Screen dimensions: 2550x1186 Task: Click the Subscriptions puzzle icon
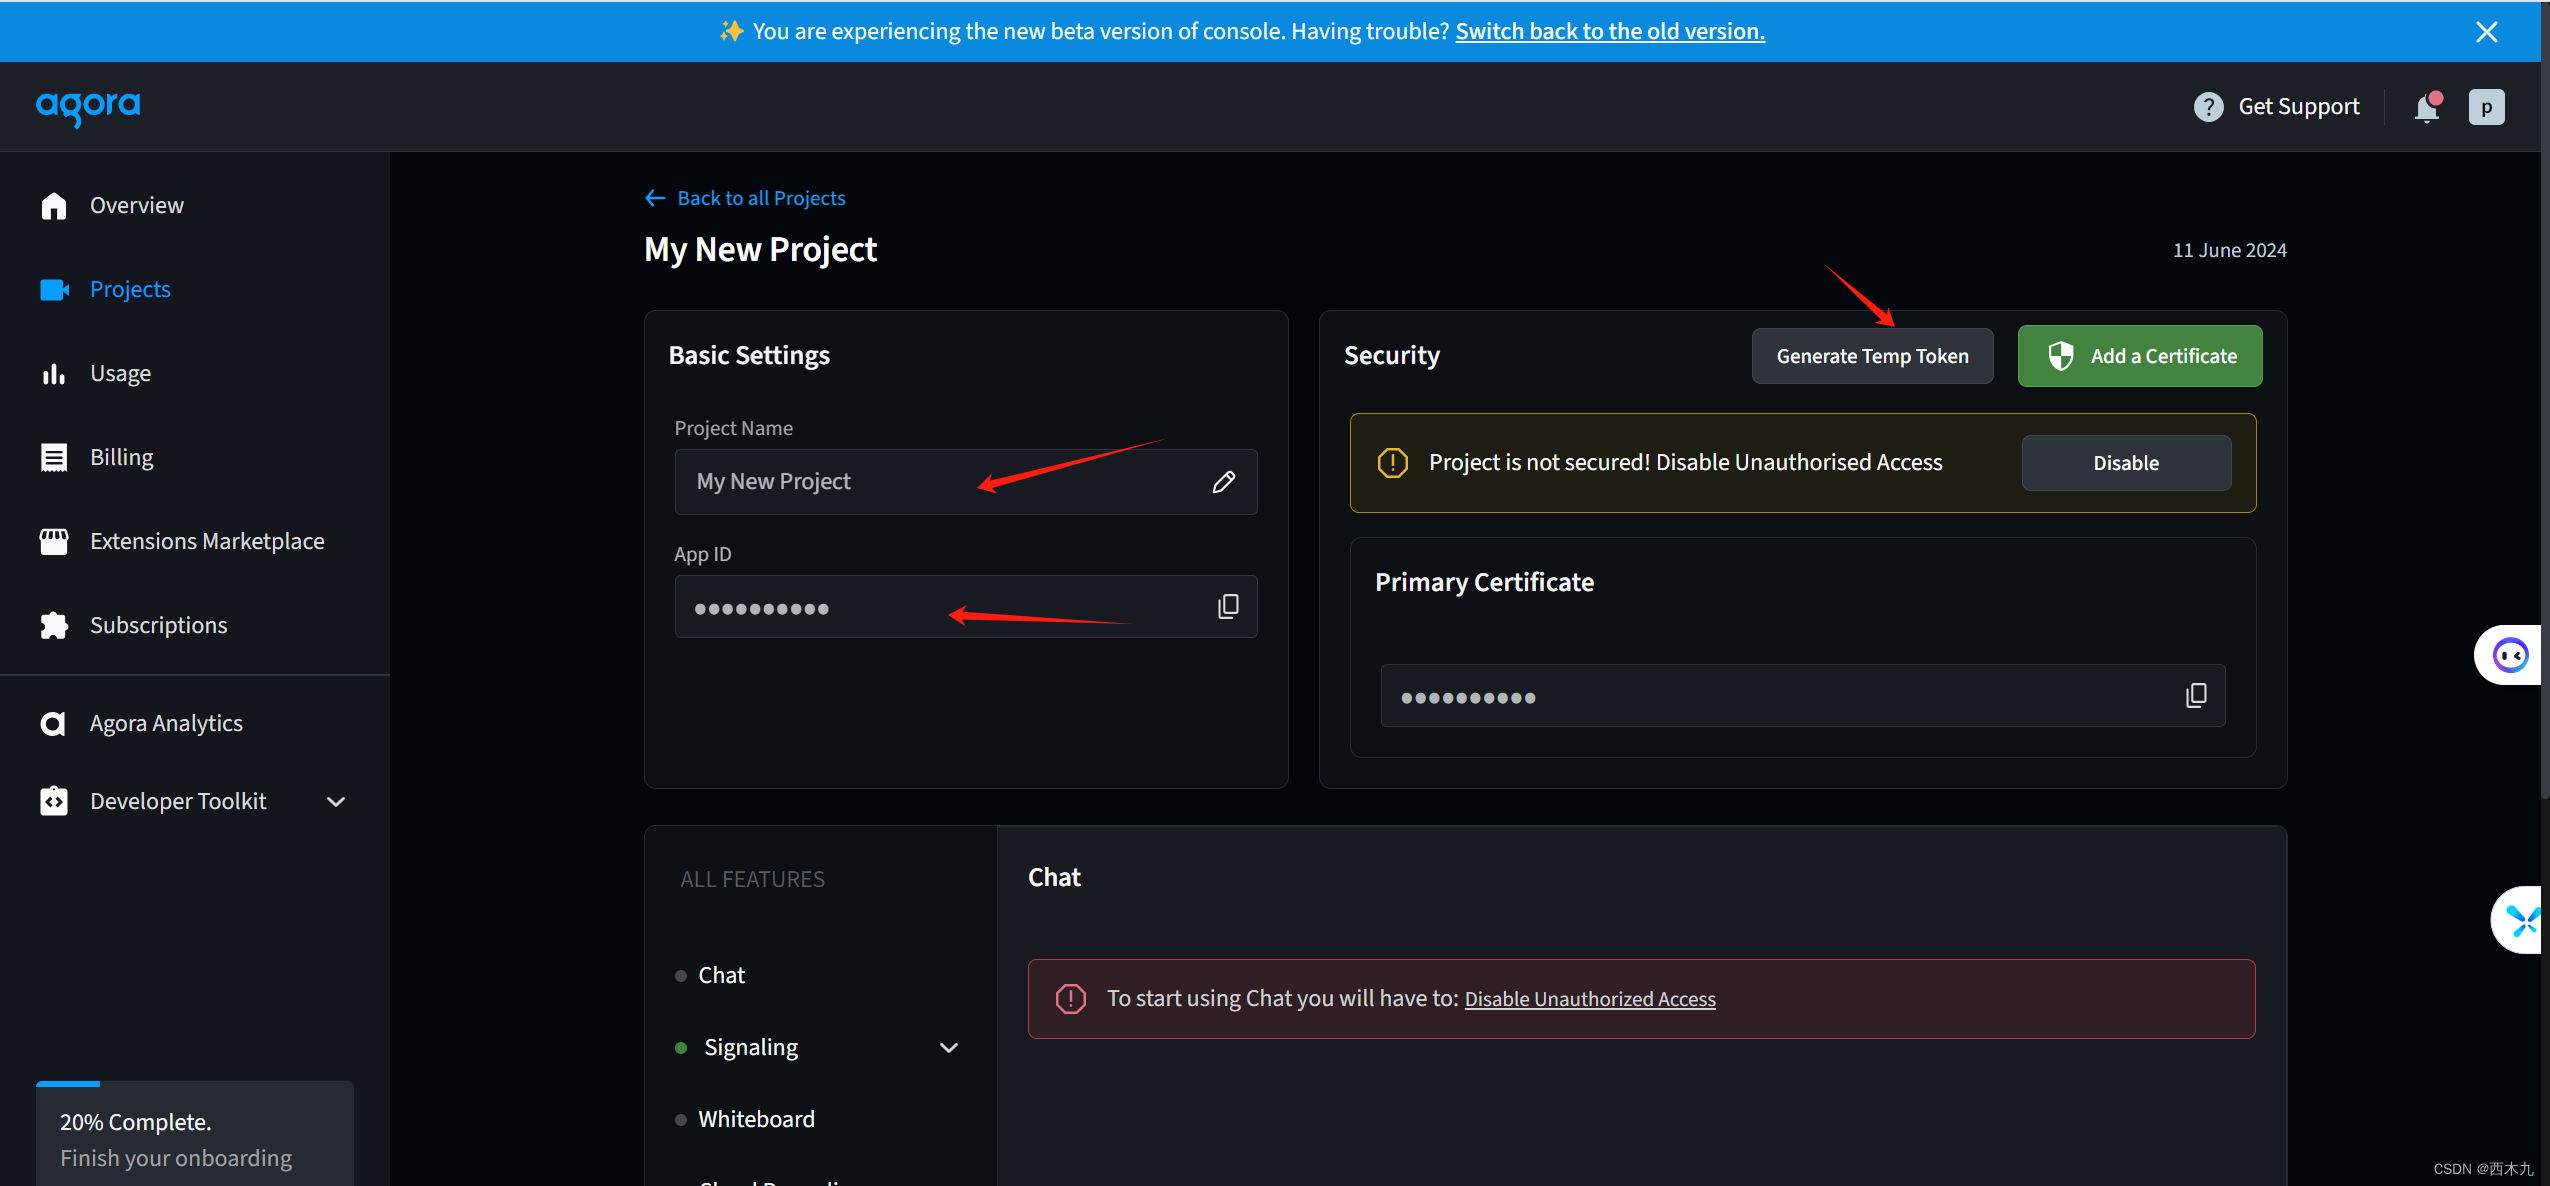point(54,625)
